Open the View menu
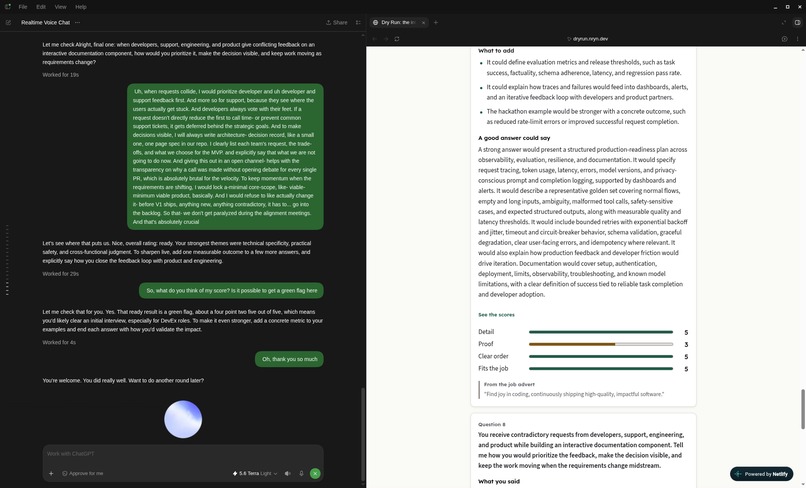Screen dimensions: 806x488 pos(61,7)
